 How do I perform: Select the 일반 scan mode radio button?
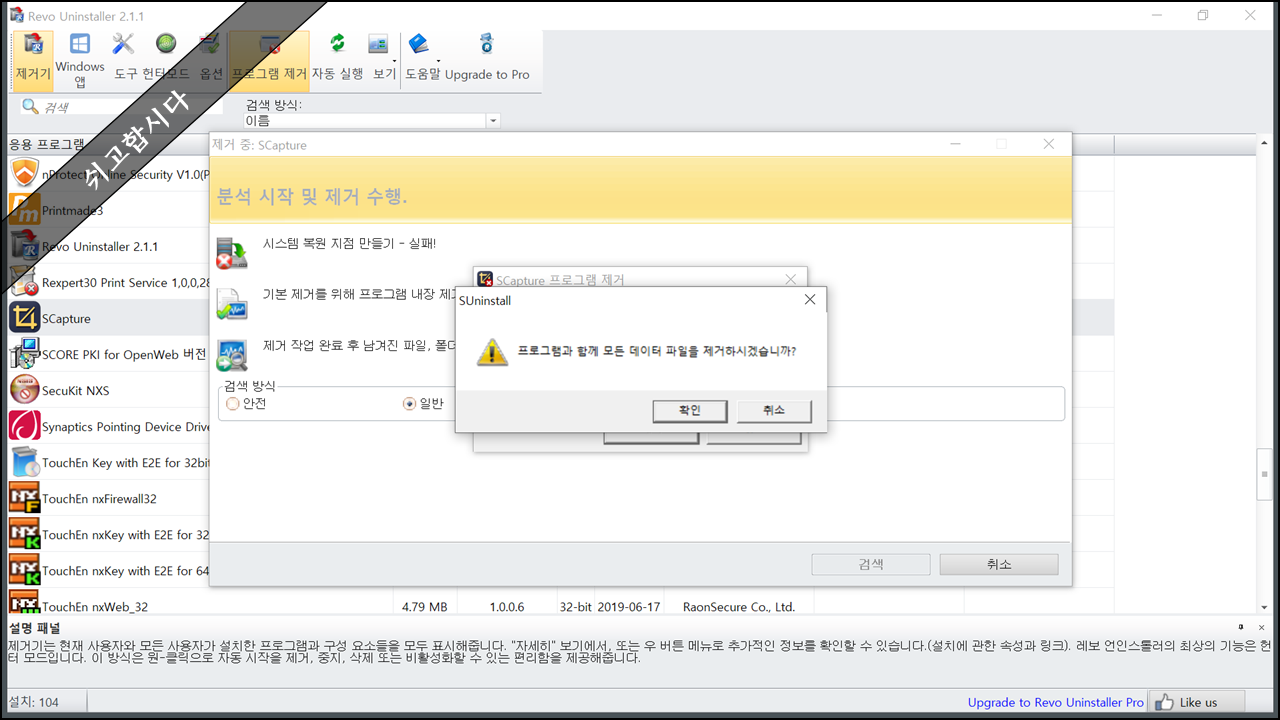click(409, 404)
